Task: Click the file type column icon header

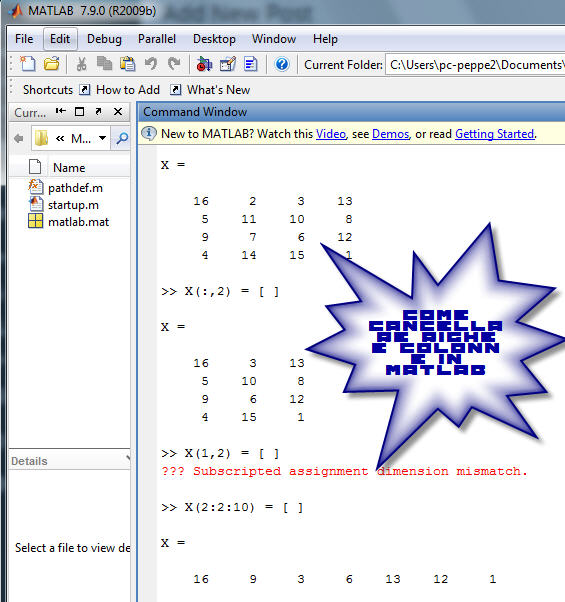Action: click(x=35, y=167)
